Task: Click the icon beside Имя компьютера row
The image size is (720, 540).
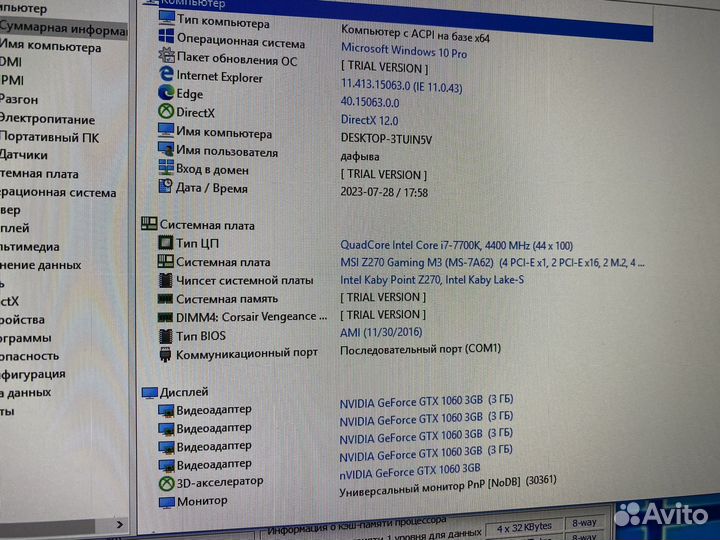Action: pos(166,130)
